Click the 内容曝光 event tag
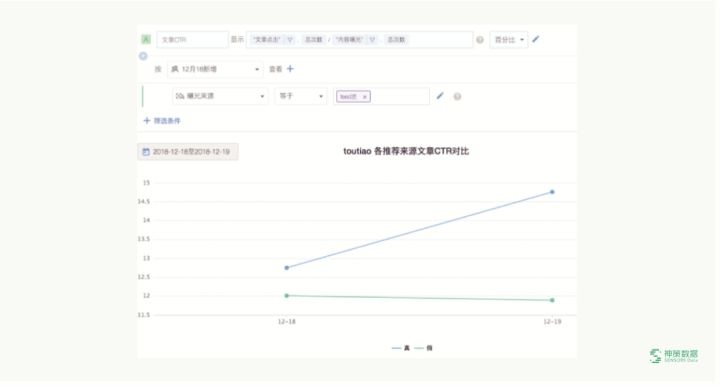 pyautogui.click(x=350, y=39)
